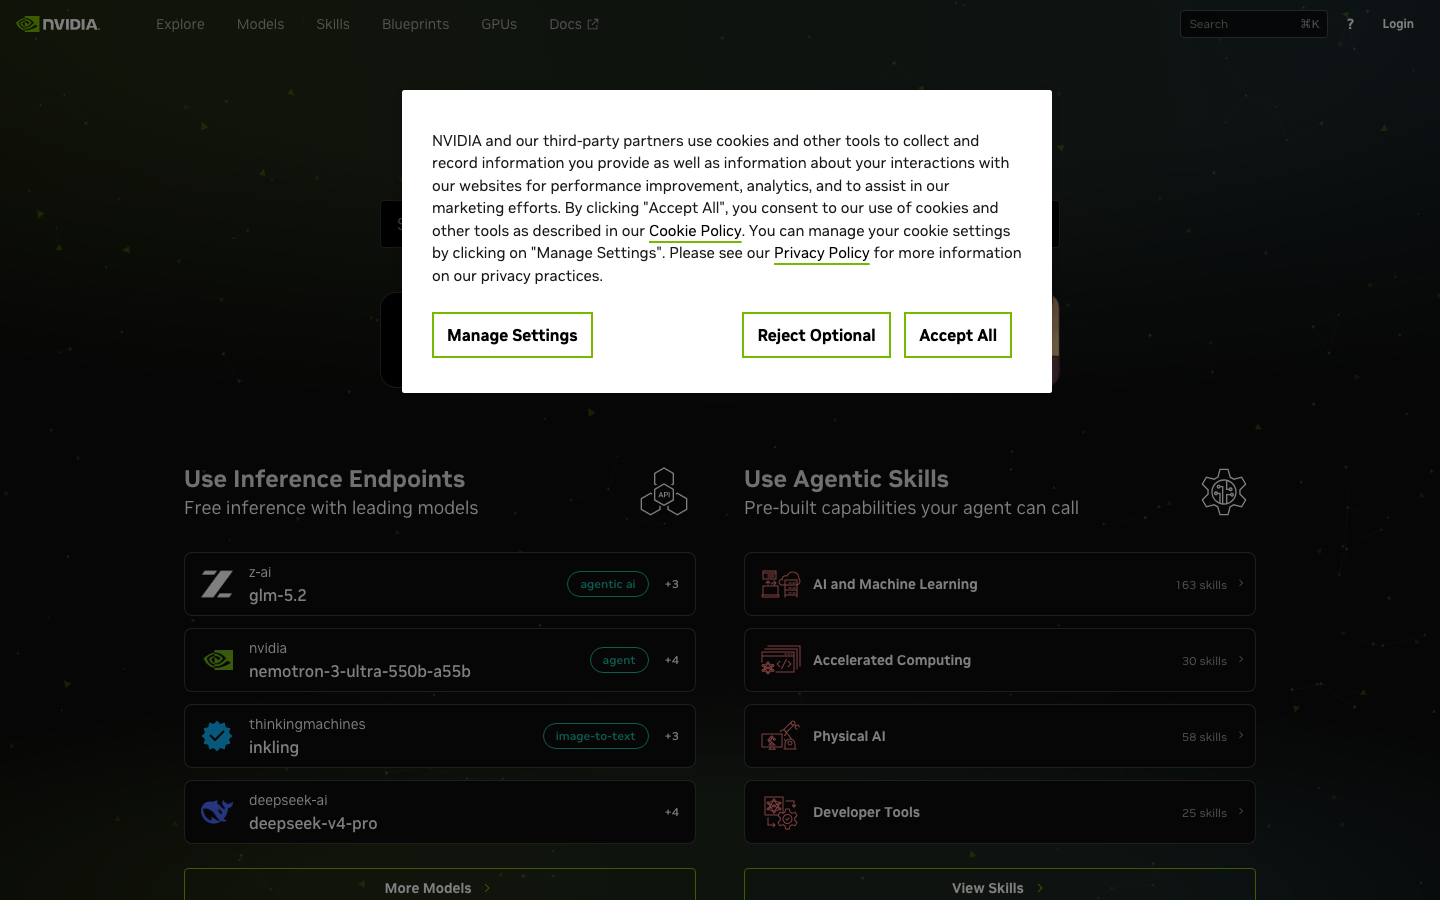Click the Developer Tools gear icon
Viewport: 1440px width, 900px height.
[781, 812]
